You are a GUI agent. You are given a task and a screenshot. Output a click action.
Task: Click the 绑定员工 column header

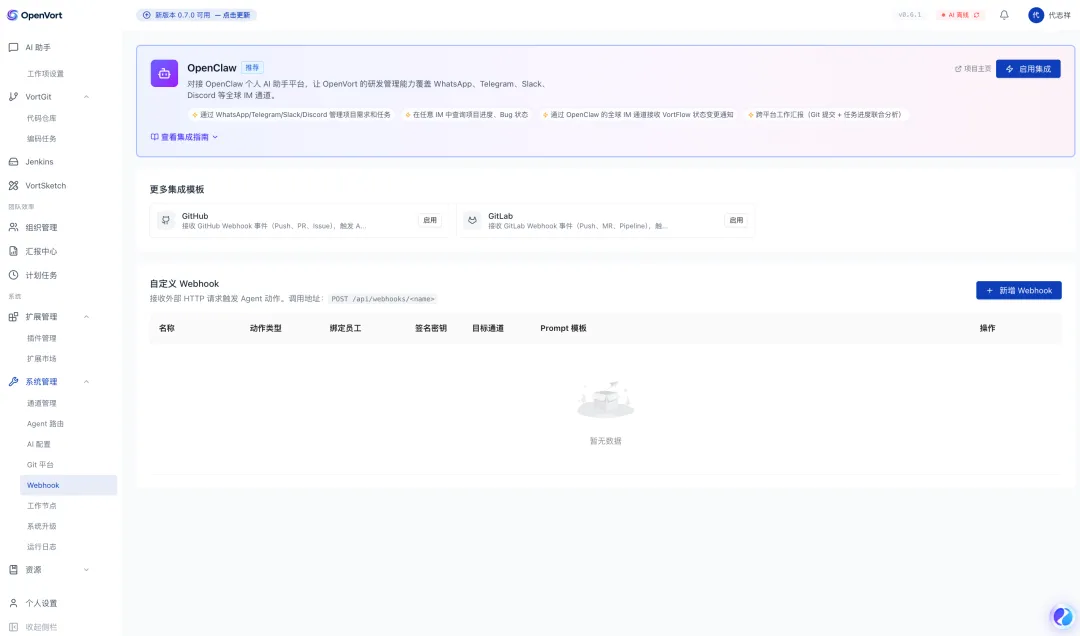pyautogui.click(x=345, y=329)
